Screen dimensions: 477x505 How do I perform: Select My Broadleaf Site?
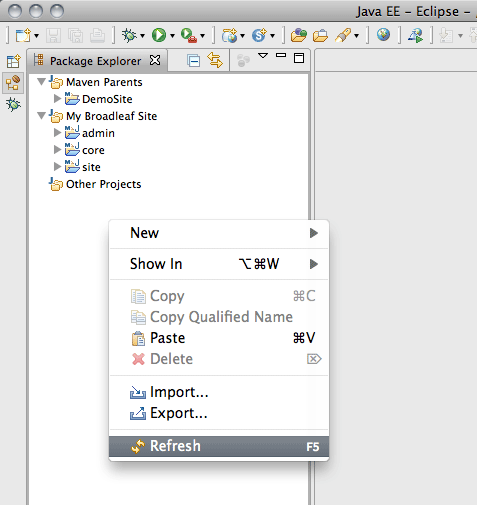click(x=111, y=116)
